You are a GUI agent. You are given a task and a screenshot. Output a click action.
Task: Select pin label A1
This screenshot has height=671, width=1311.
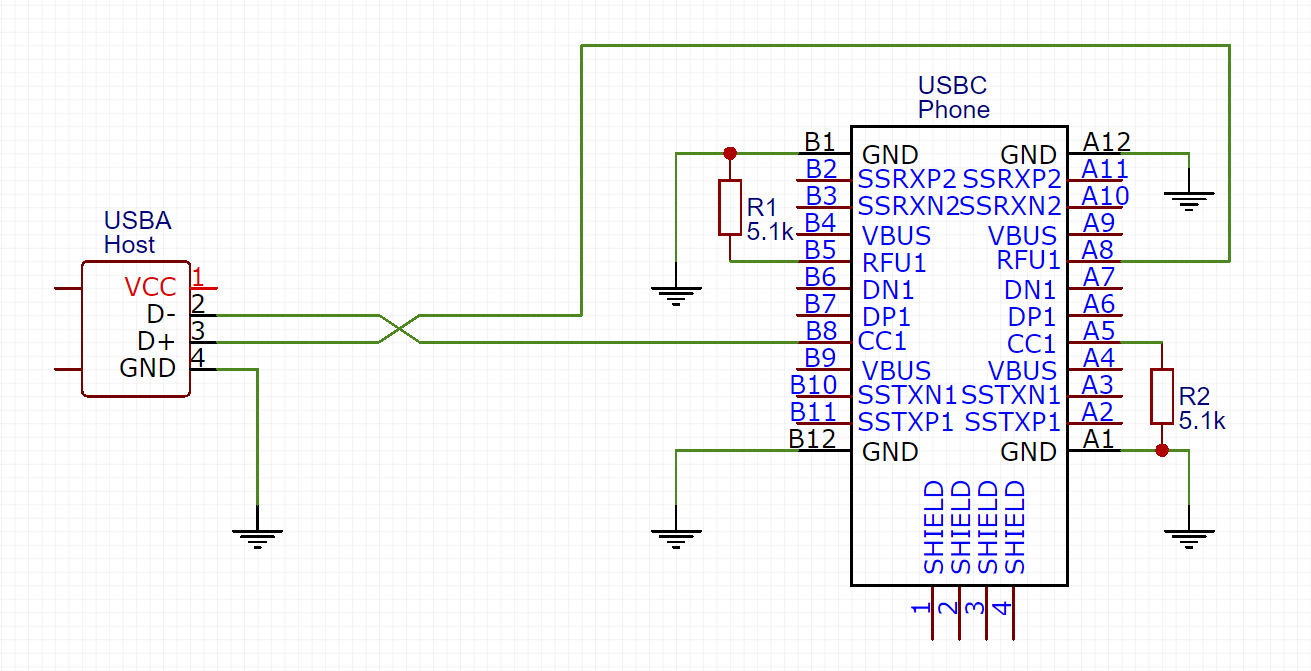[x=1098, y=438]
